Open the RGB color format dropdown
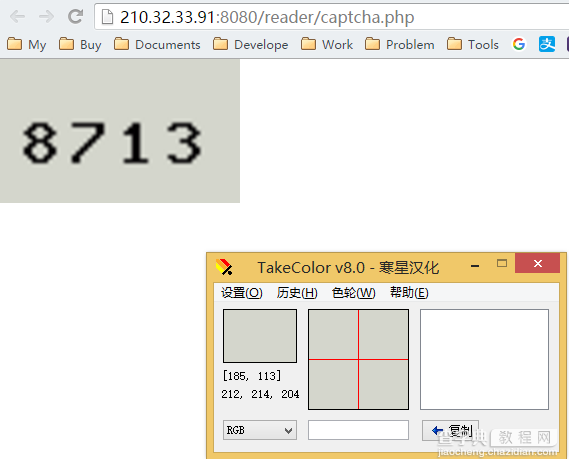Viewport: 569px width, 459px height. click(x=260, y=430)
